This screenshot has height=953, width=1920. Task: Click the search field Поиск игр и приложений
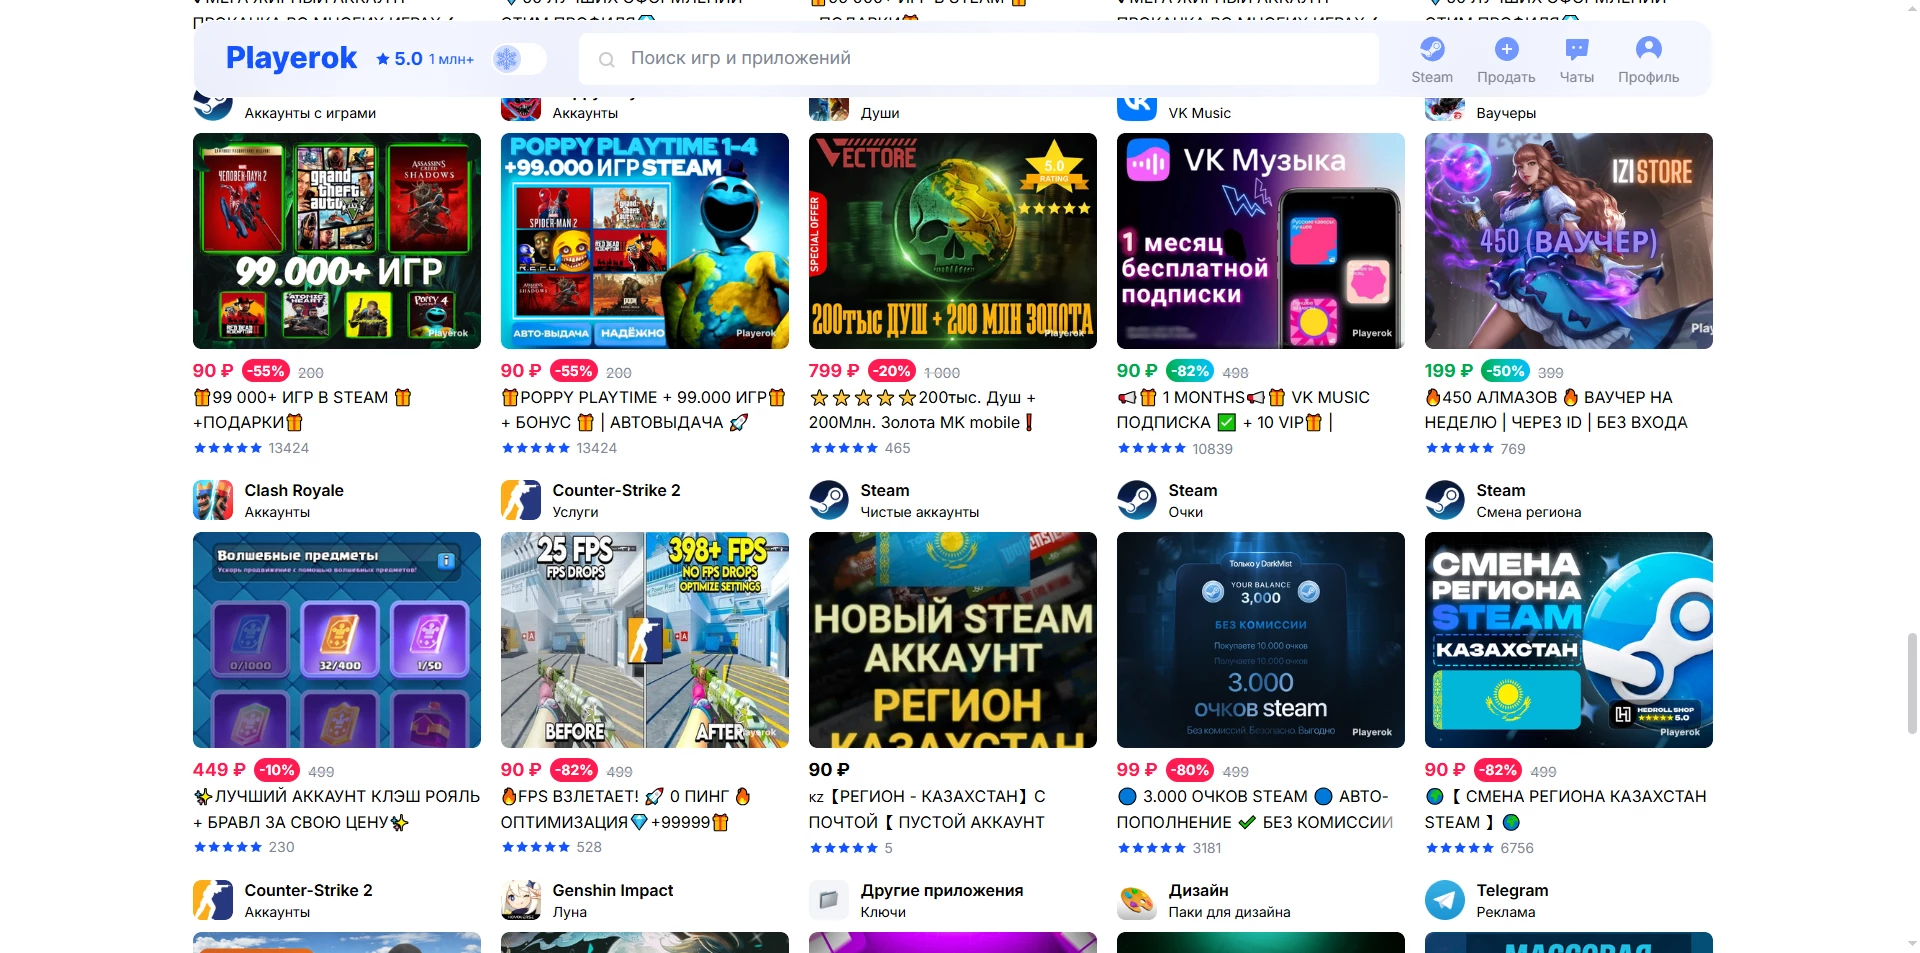click(x=979, y=58)
